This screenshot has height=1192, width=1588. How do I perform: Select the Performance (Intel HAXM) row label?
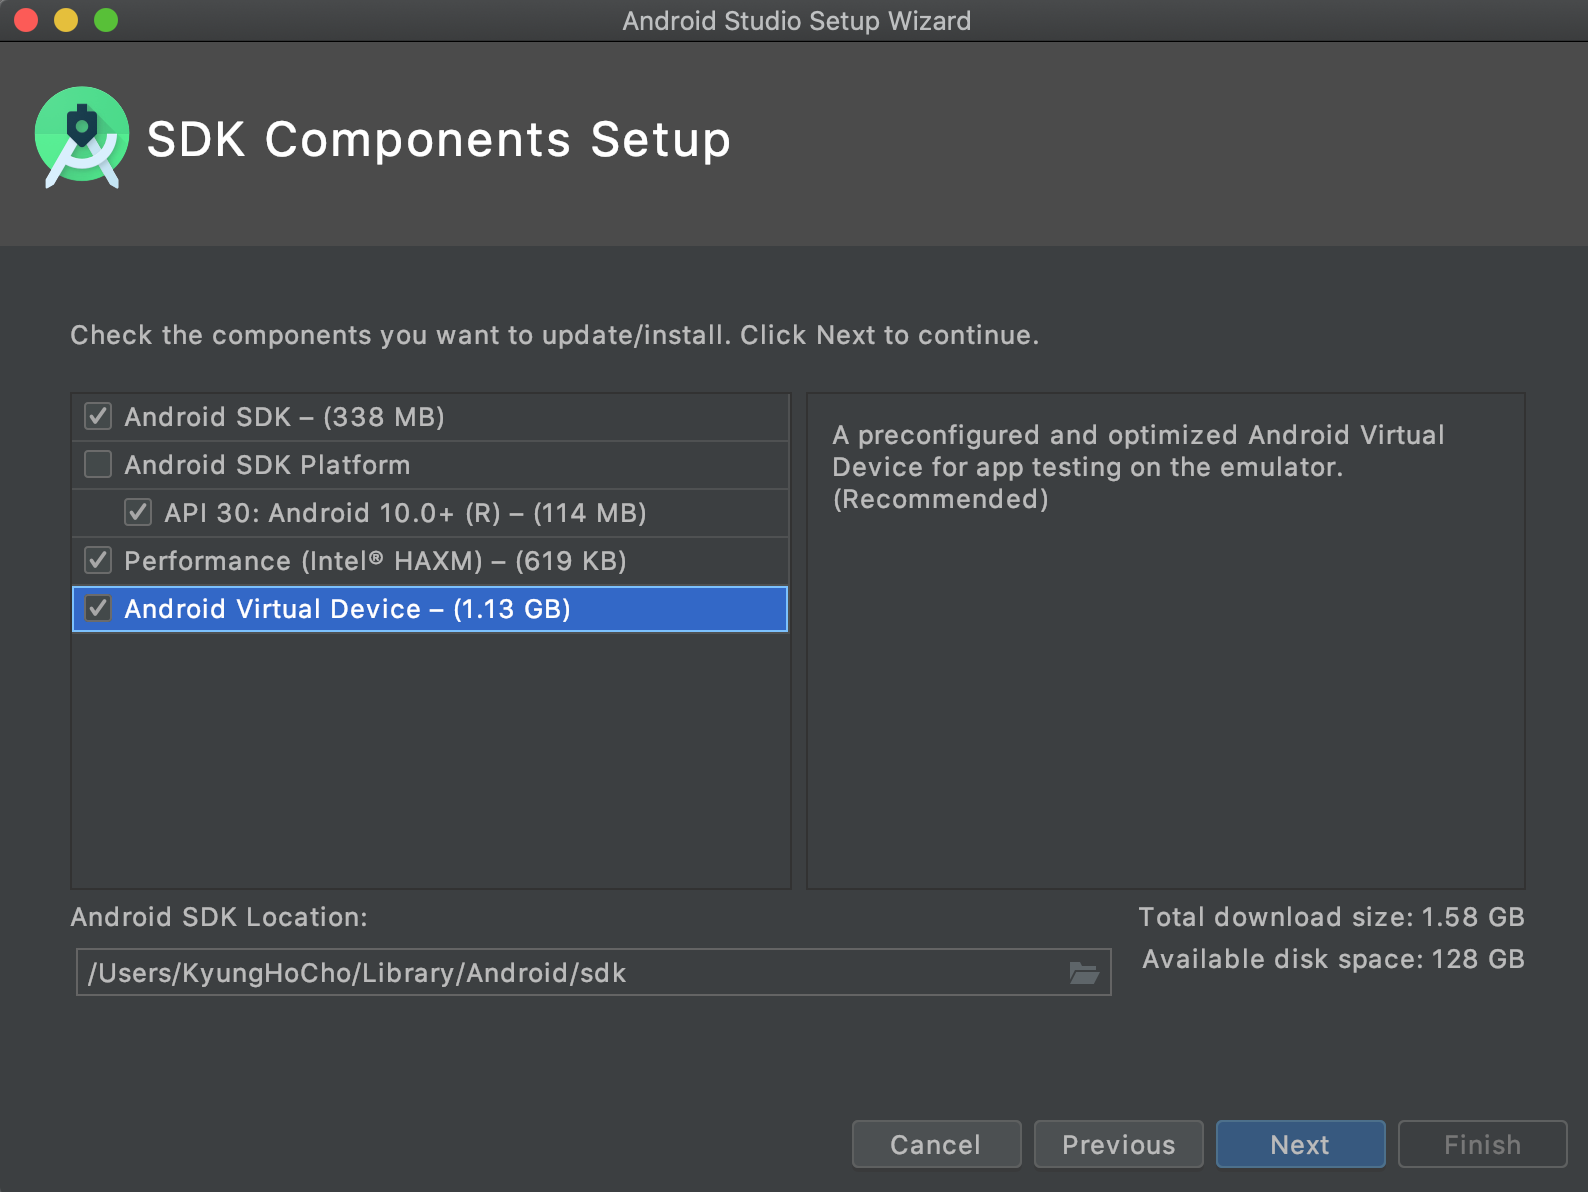(x=375, y=561)
